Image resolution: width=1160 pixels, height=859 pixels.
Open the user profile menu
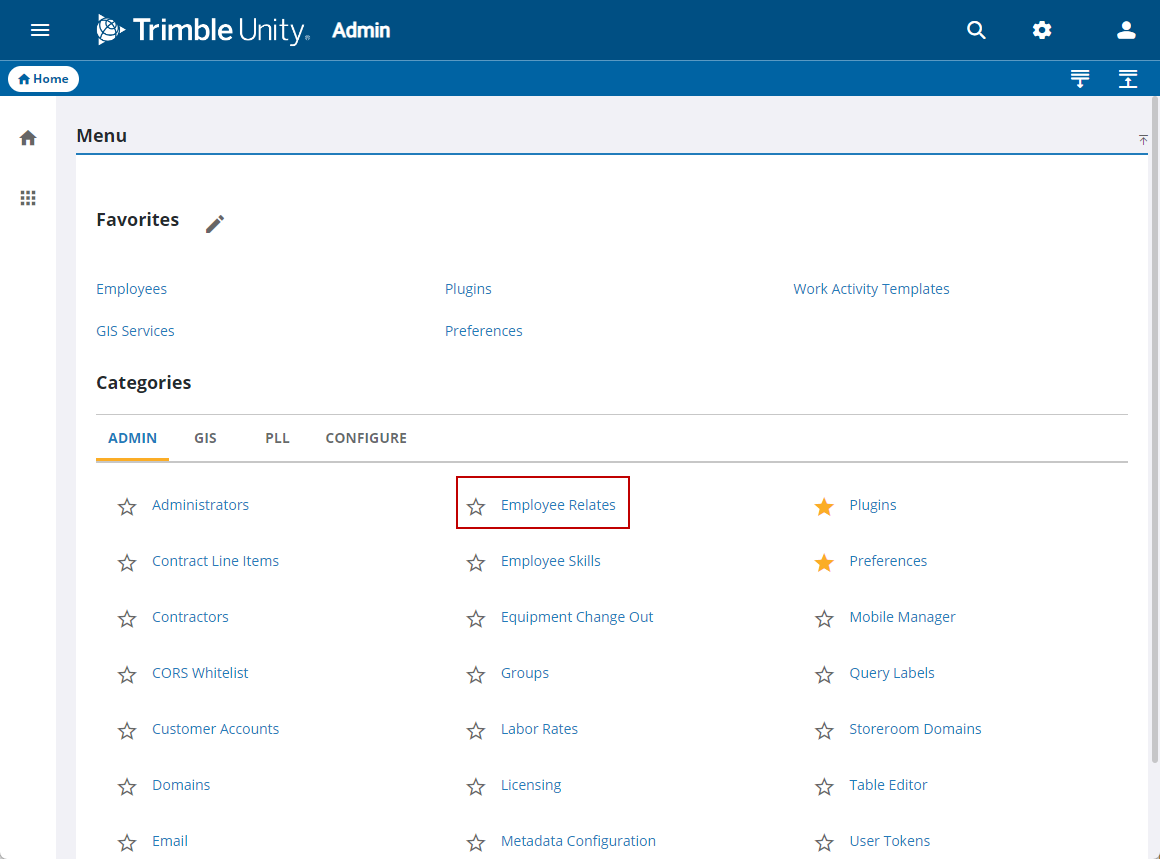[x=1126, y=30]
